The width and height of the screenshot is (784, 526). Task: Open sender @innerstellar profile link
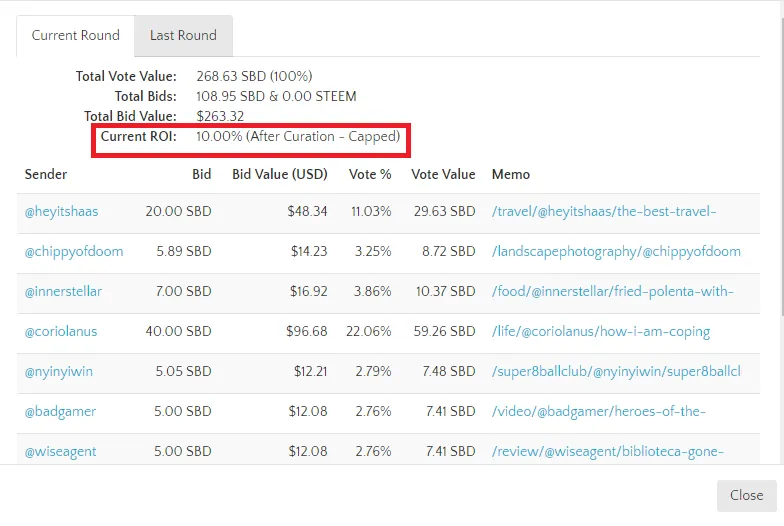coord(63,292)
